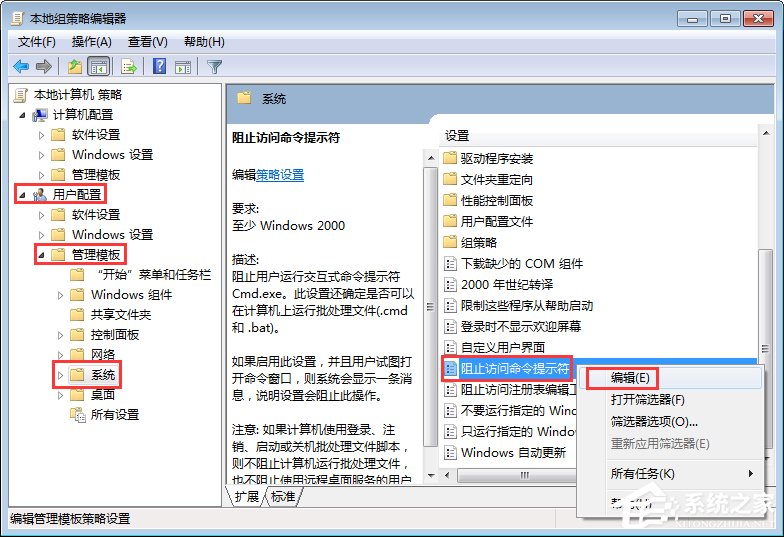Expand 管理模板 under 计算机配置

[x=42, y=175]
